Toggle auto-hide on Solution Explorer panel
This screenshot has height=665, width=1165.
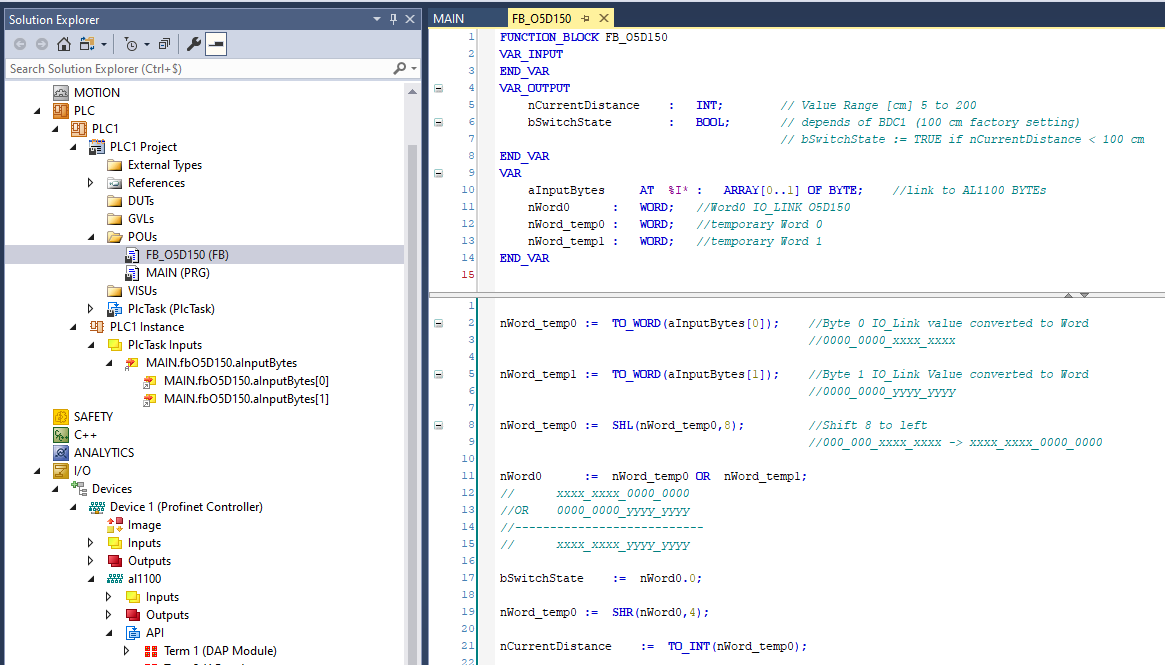(x=393, y=18)
